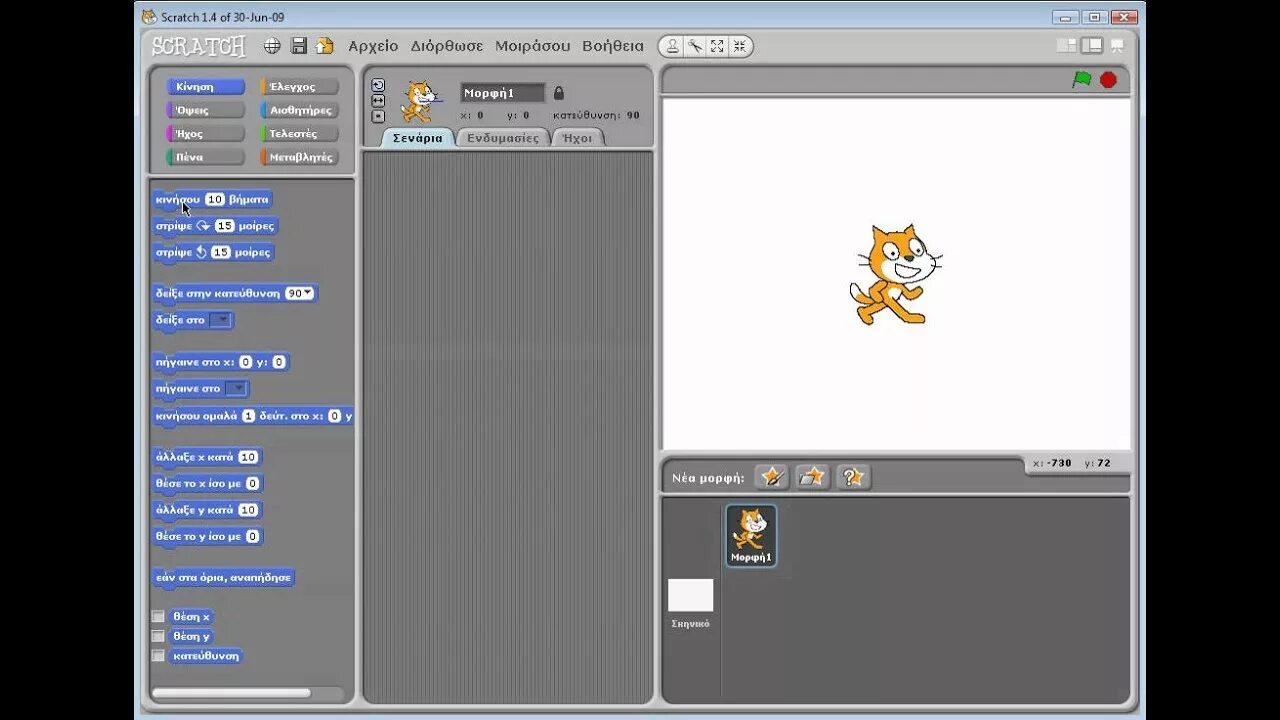The image size is (1280, 720).
Task: Click the πήγαινε στο x: y: block
Action: point(221,362)
